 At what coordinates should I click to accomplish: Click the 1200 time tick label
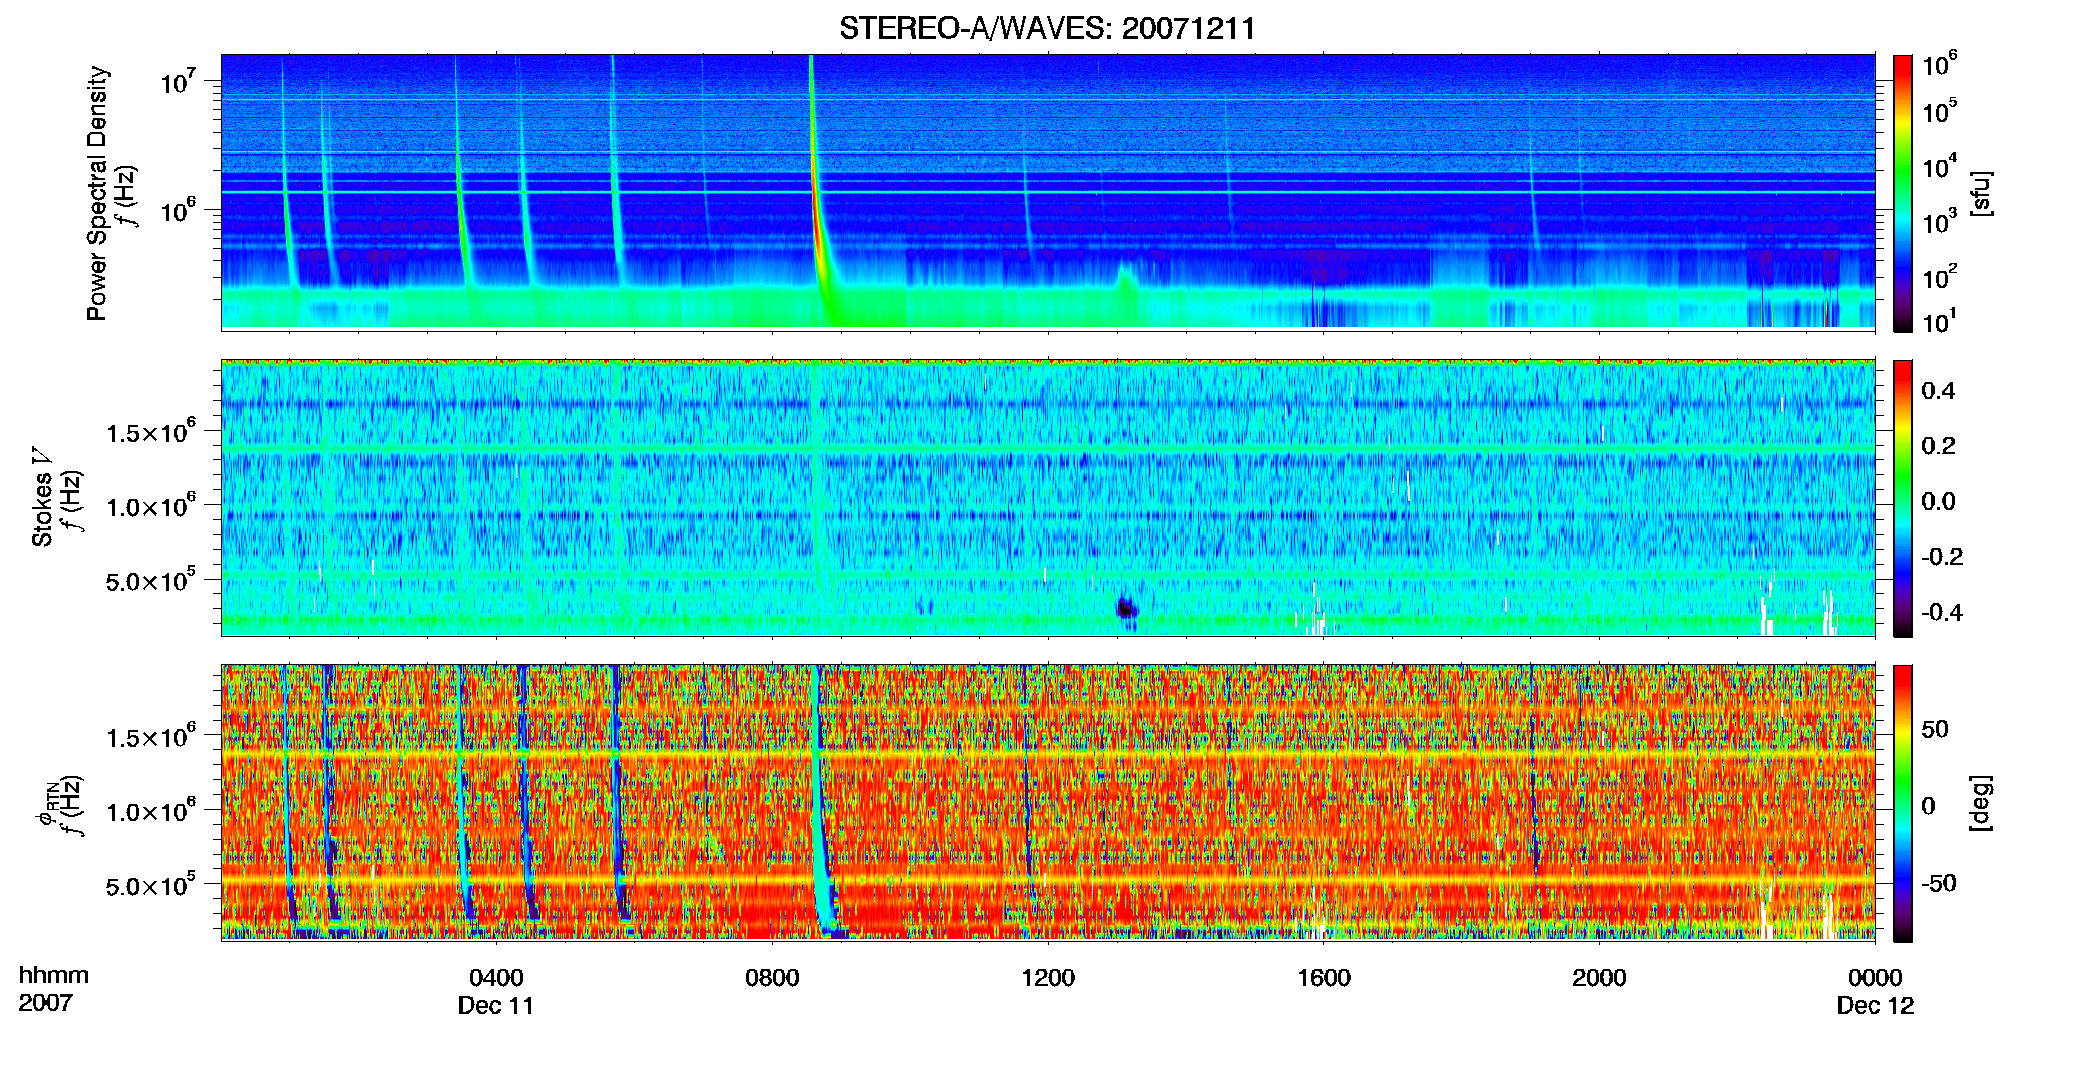click(x=1048, y=977)
